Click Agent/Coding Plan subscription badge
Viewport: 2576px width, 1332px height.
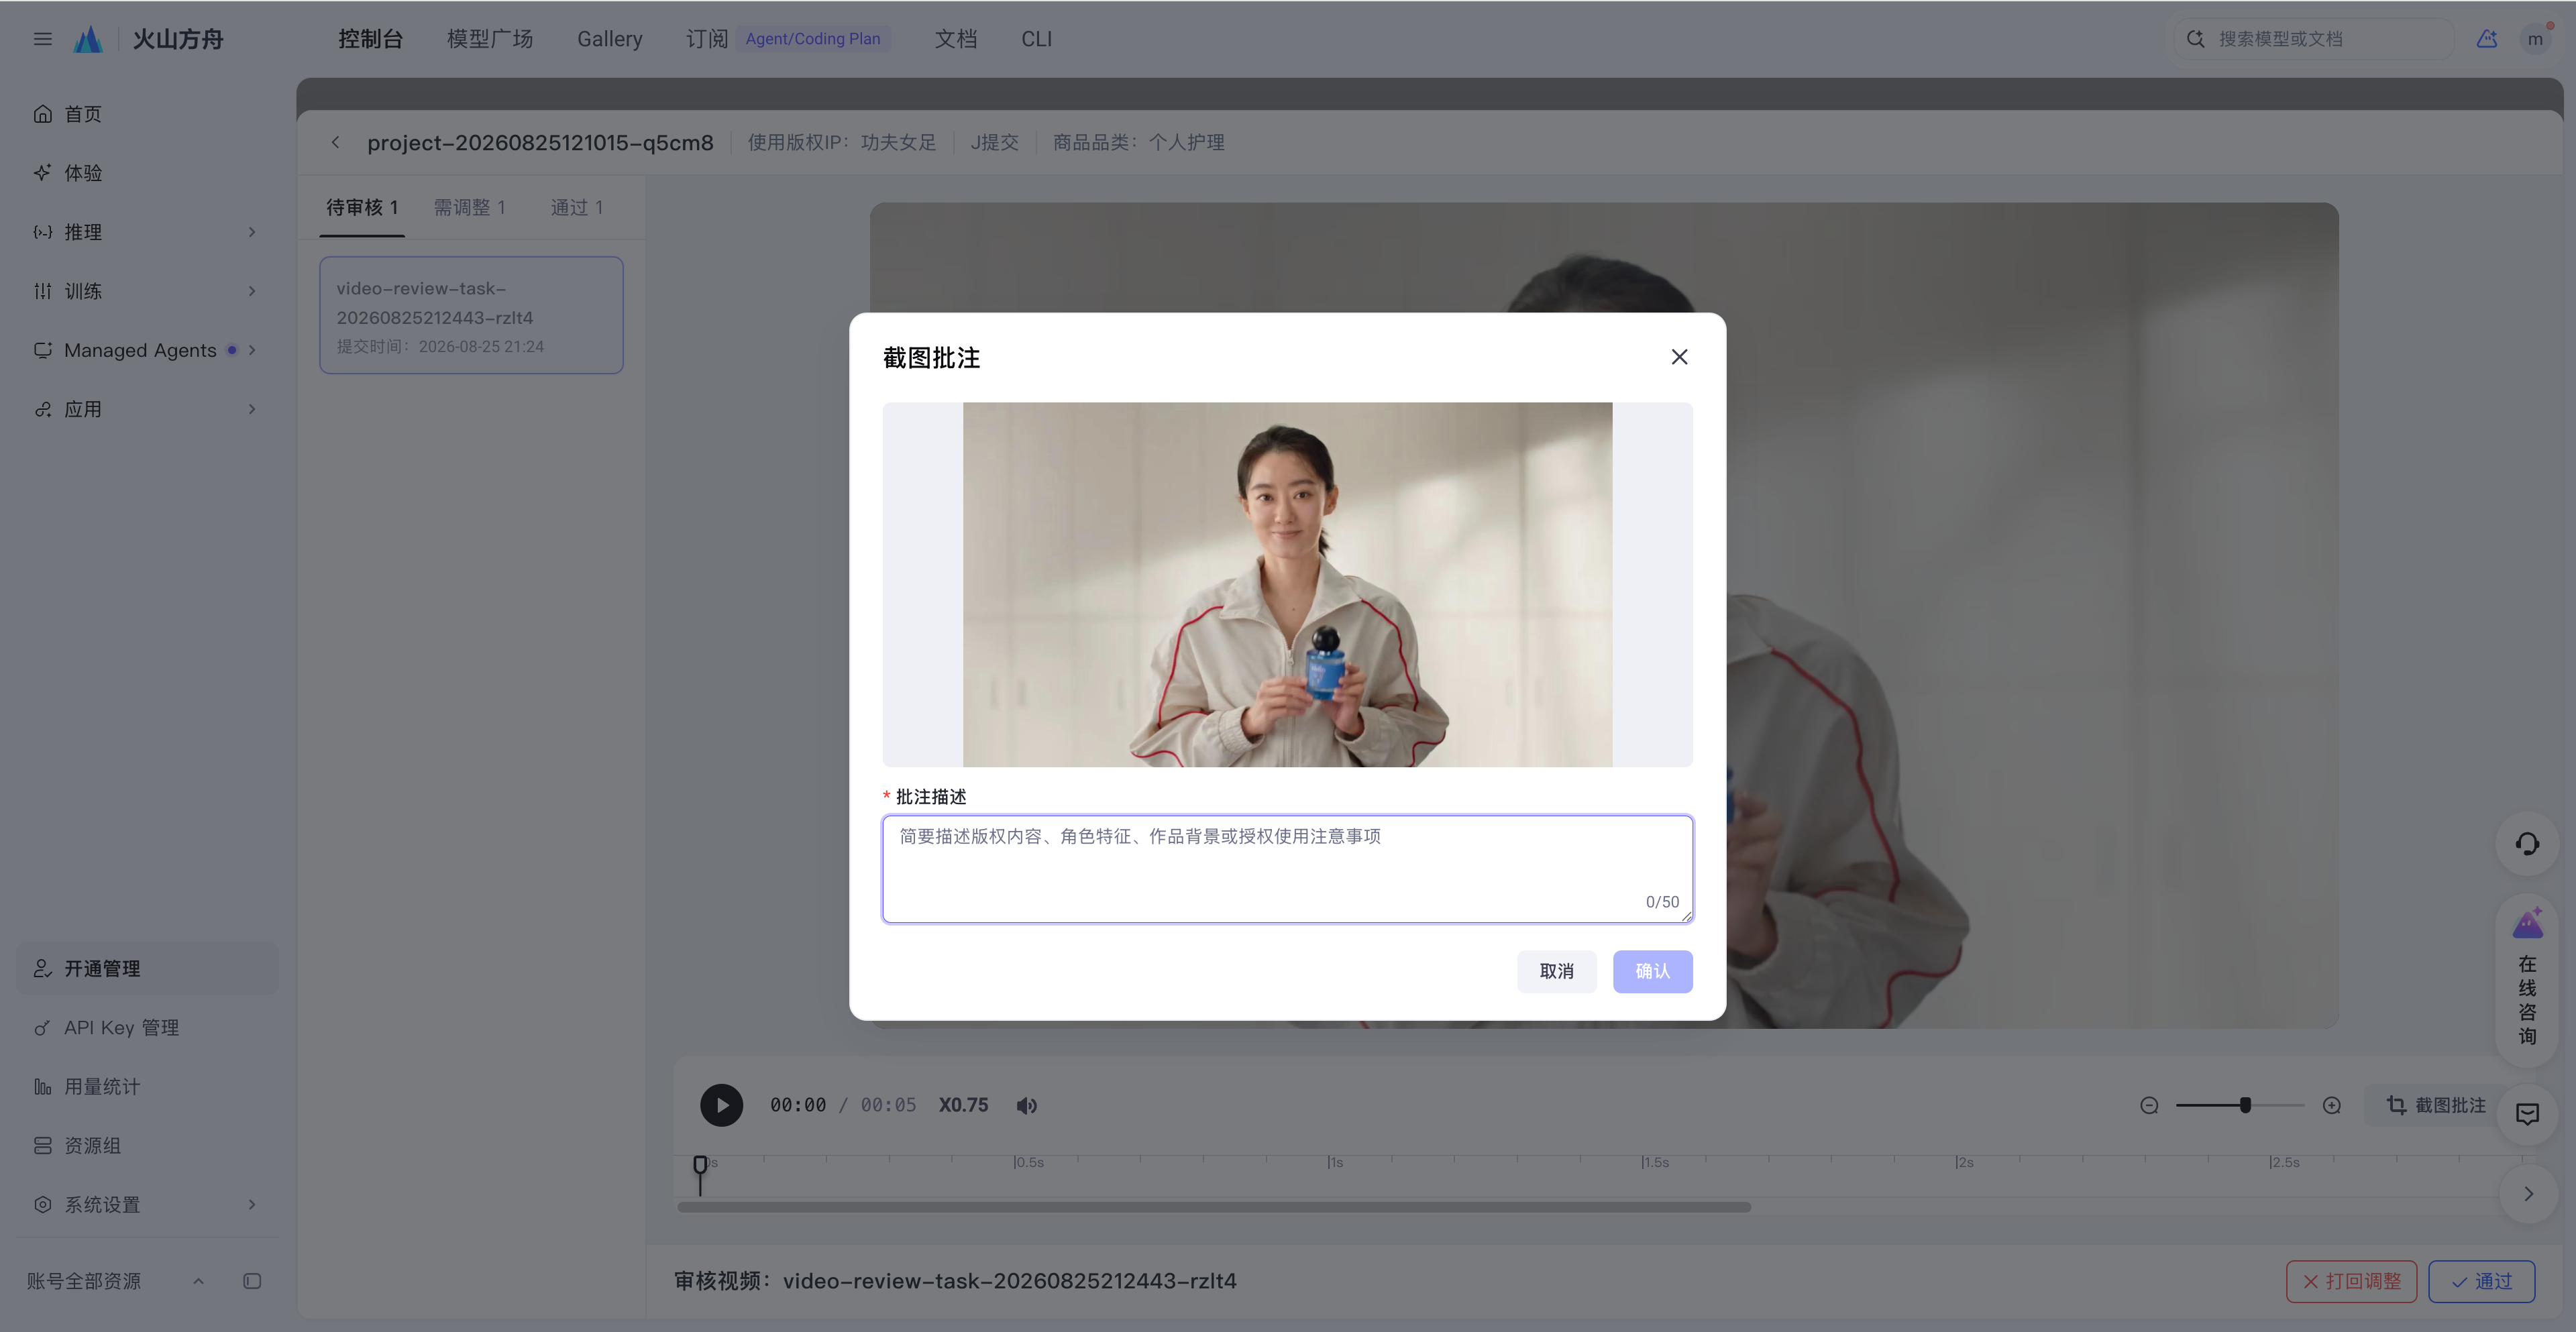point(812,39)
